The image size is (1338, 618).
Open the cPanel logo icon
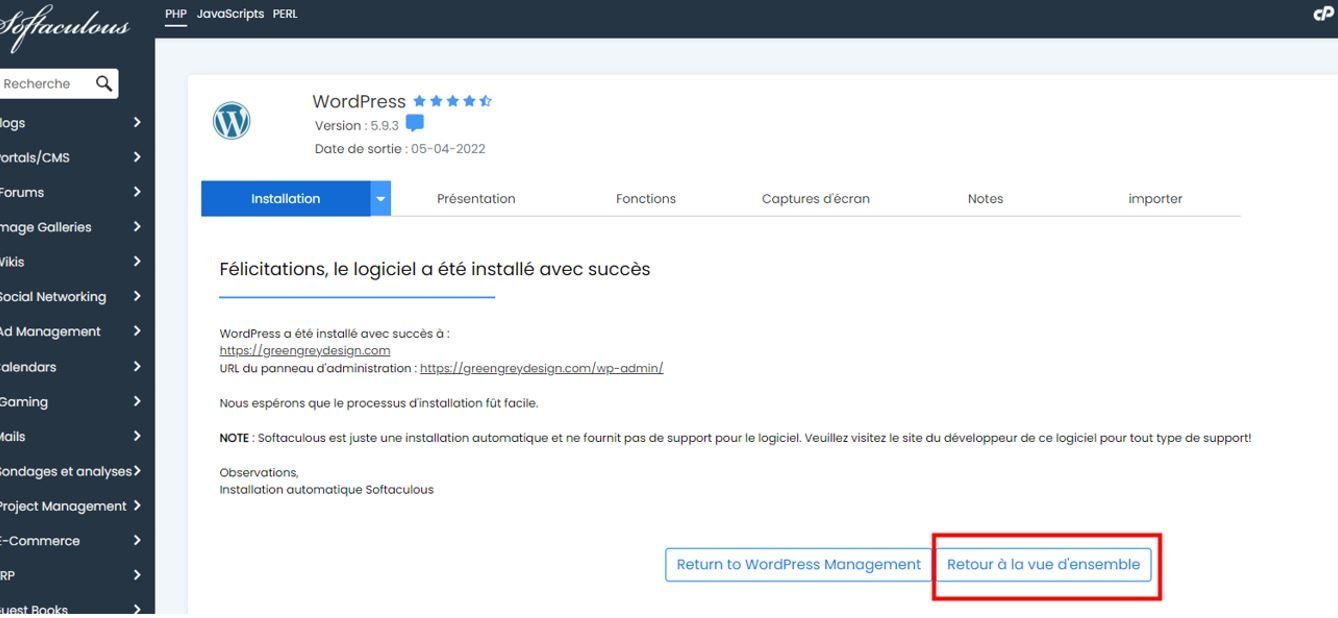pos(1325,13)
